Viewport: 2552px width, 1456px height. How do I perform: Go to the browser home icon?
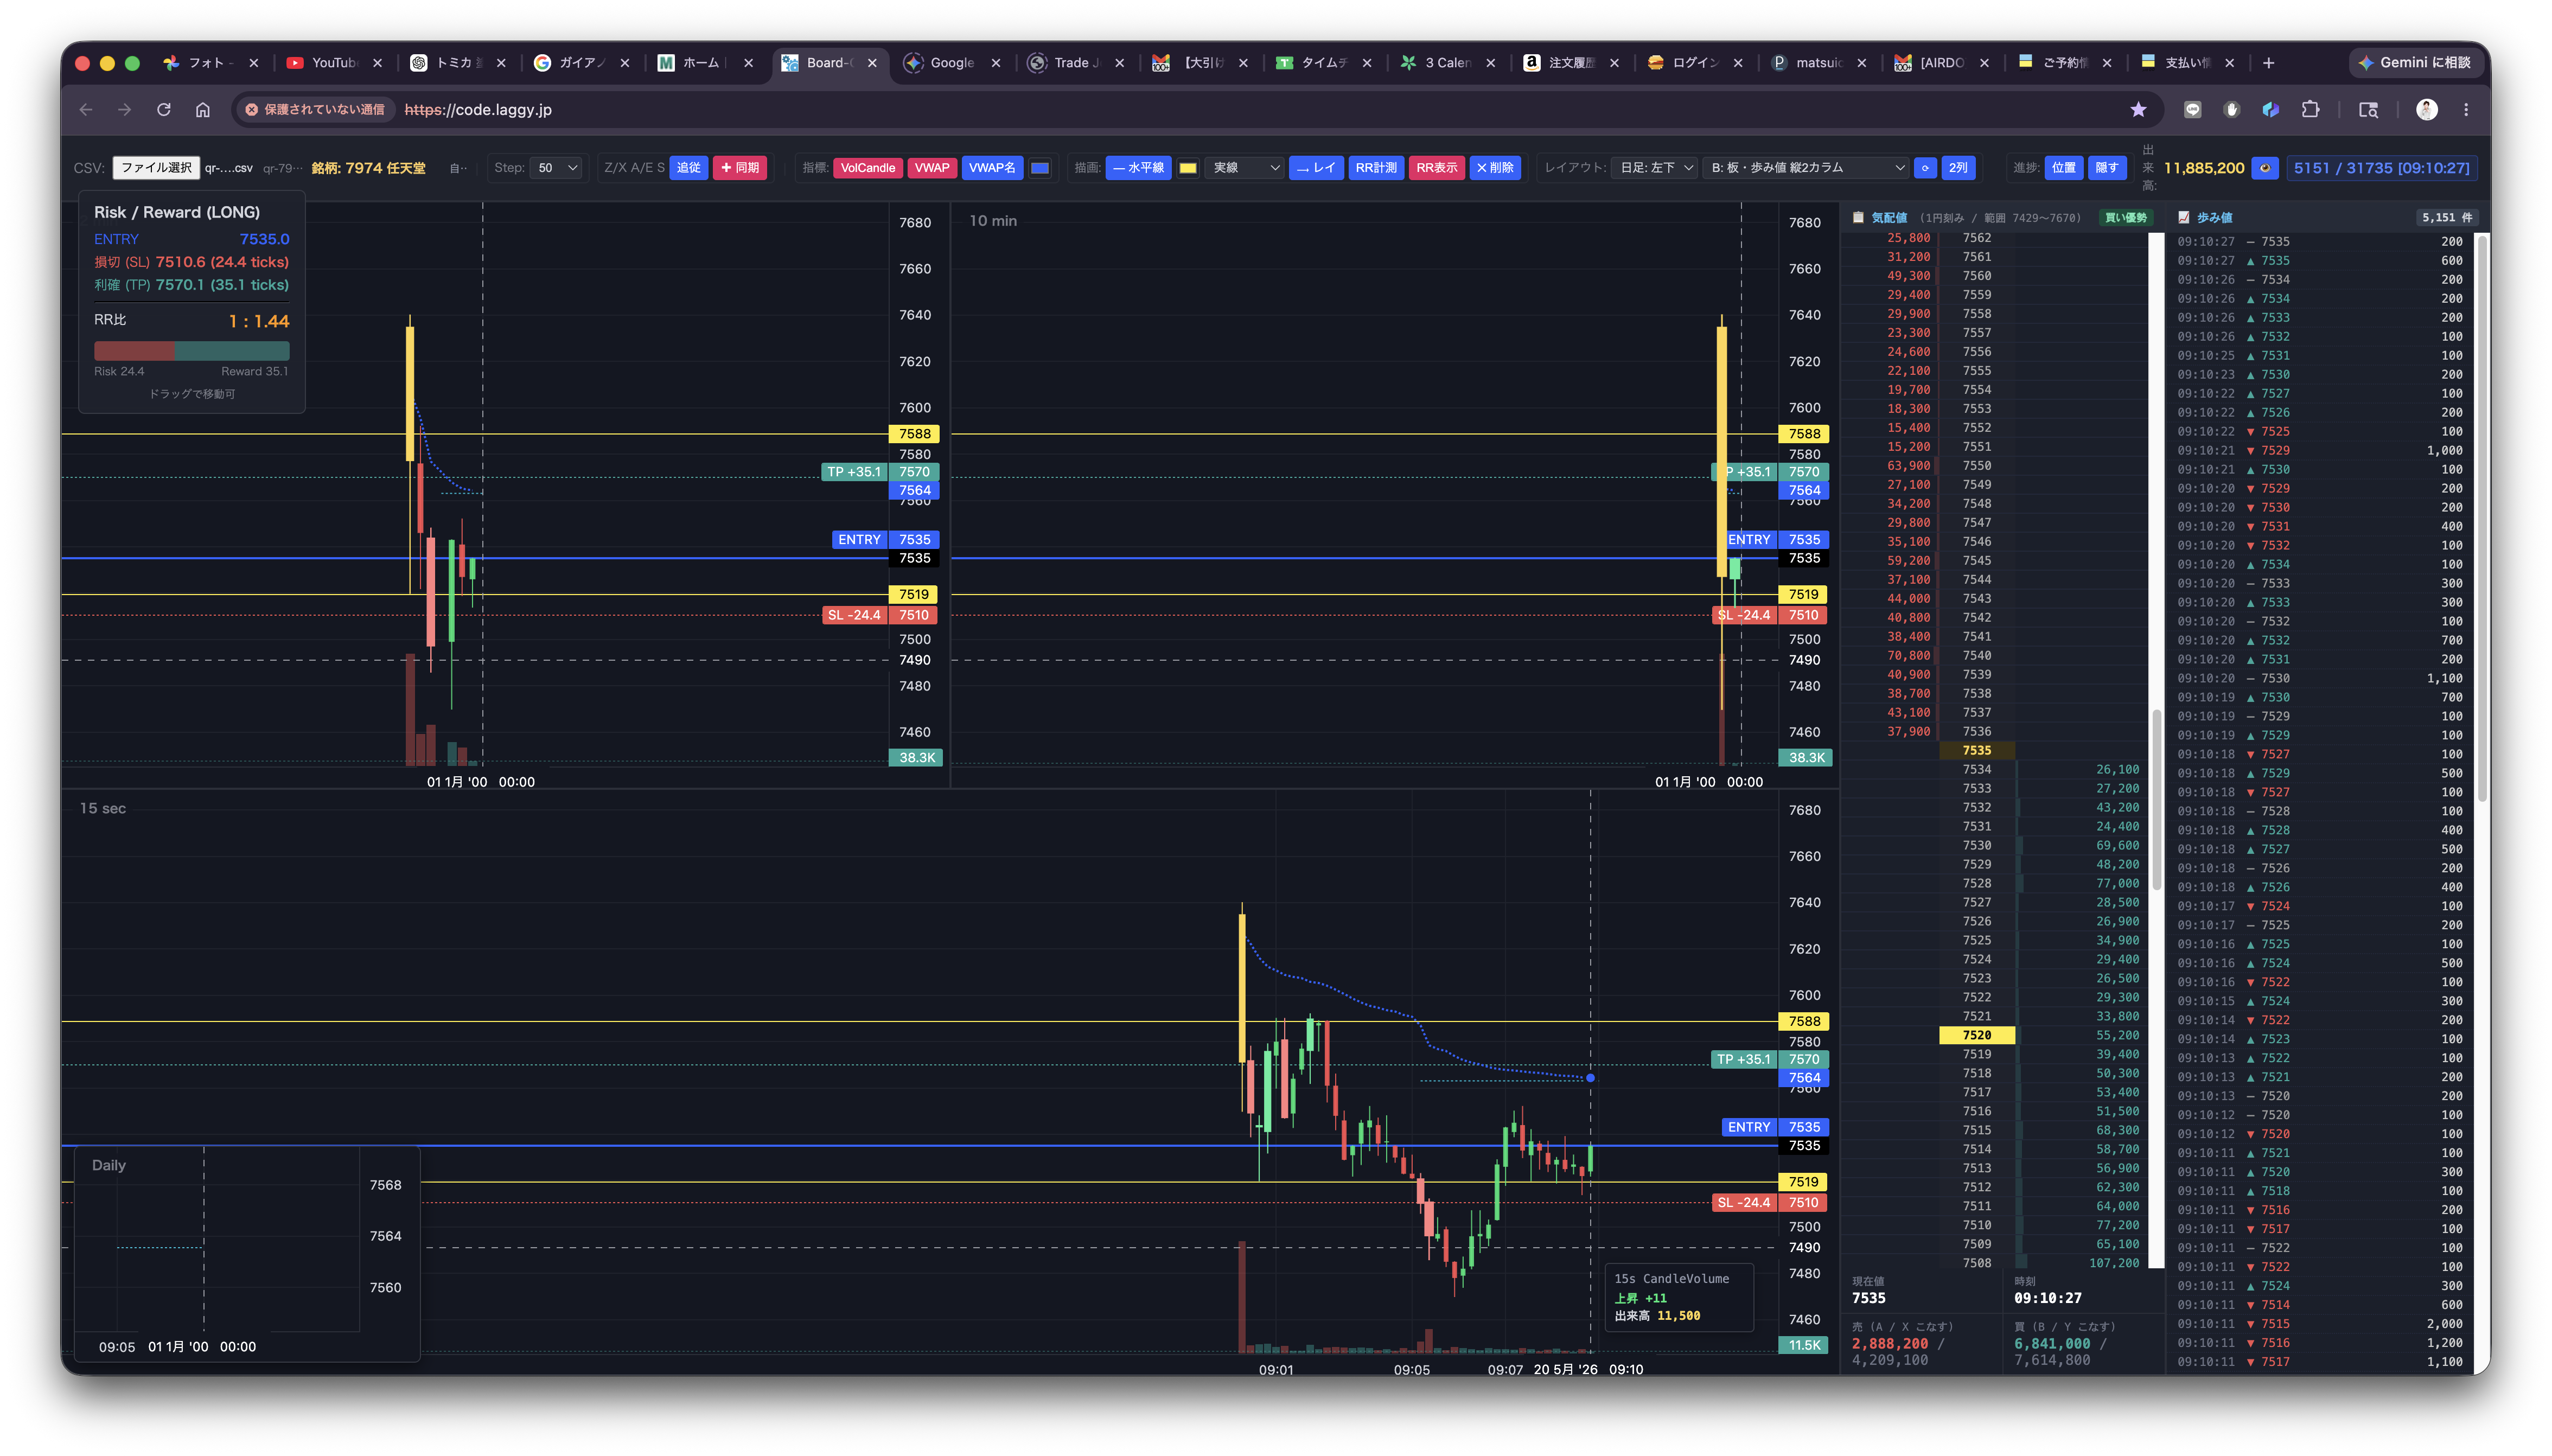coord(203,110)
